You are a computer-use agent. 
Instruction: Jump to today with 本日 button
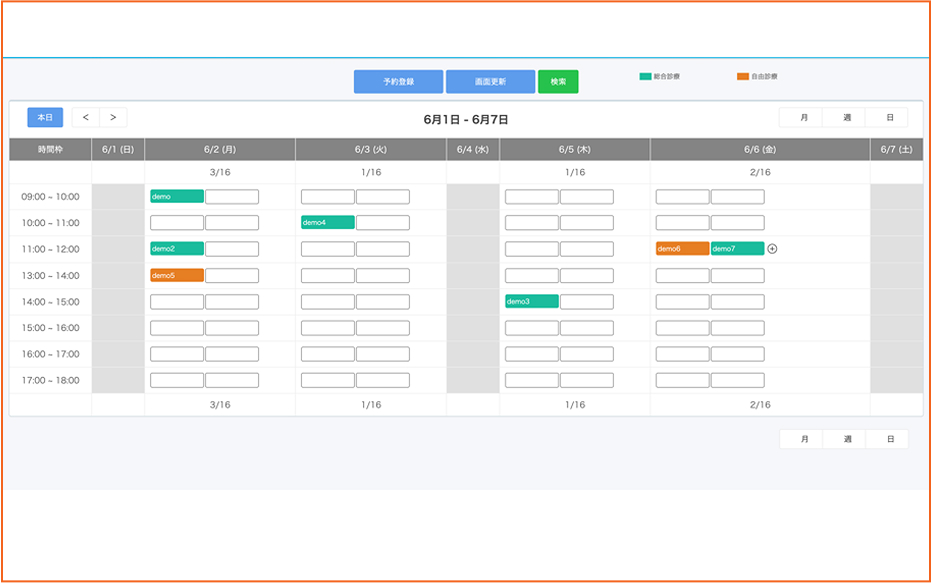[x=45, y=118]
